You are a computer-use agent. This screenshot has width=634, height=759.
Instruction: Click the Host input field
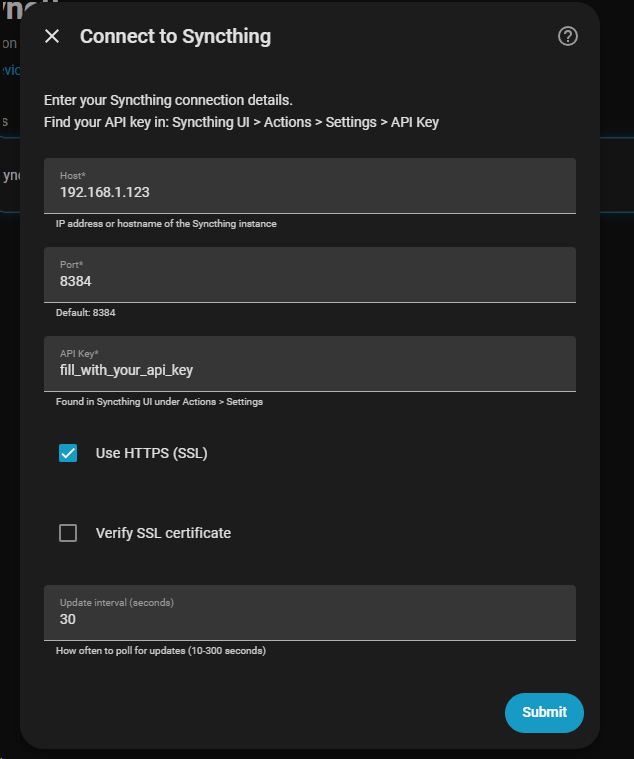310,186
